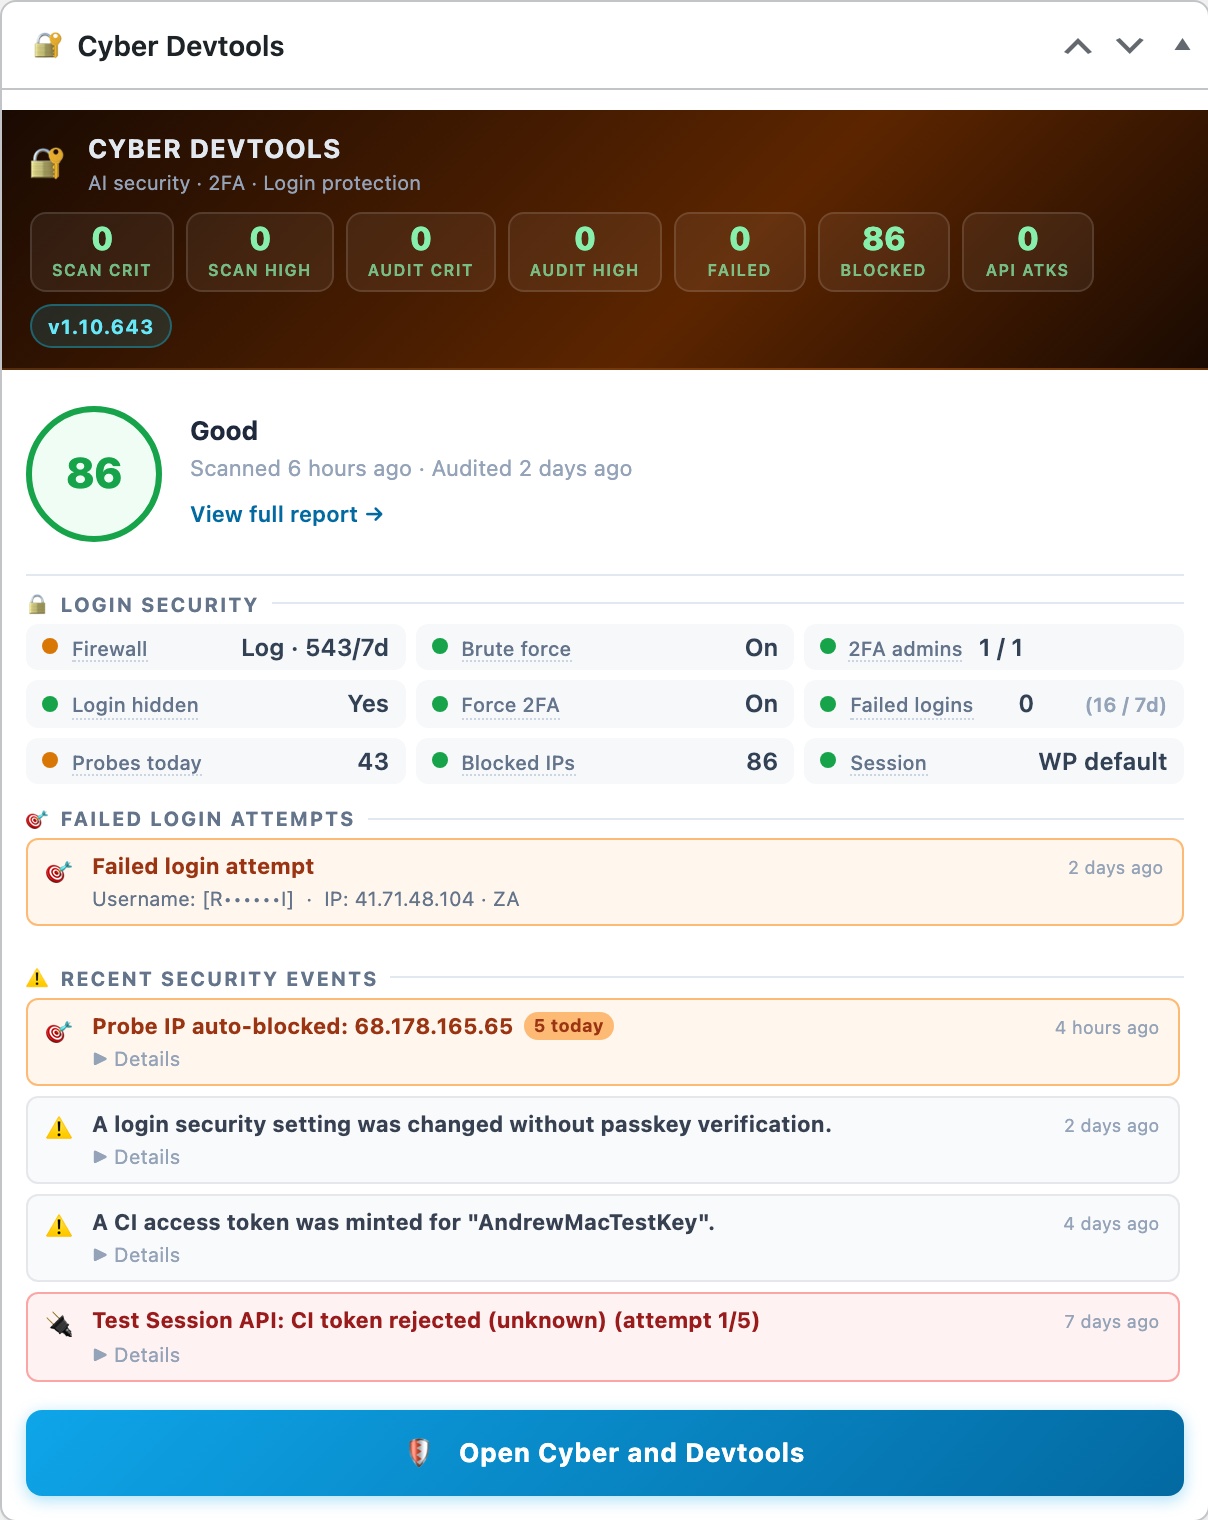Click the warning icon by Recent Security Events

(37, 978)
